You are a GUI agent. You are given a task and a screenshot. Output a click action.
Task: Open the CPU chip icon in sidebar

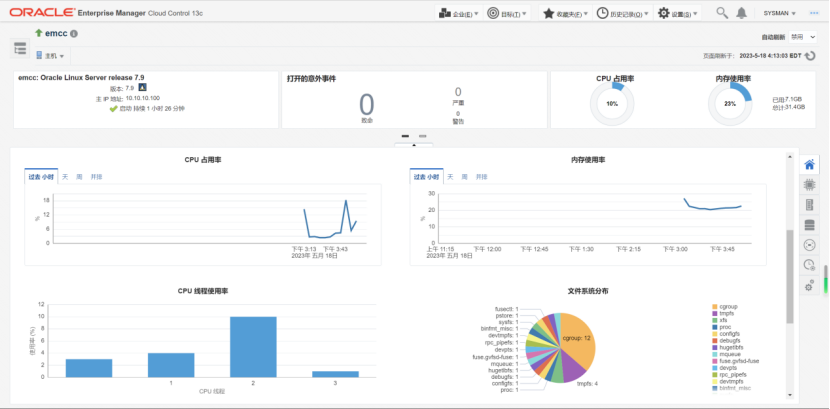[809, 184]
